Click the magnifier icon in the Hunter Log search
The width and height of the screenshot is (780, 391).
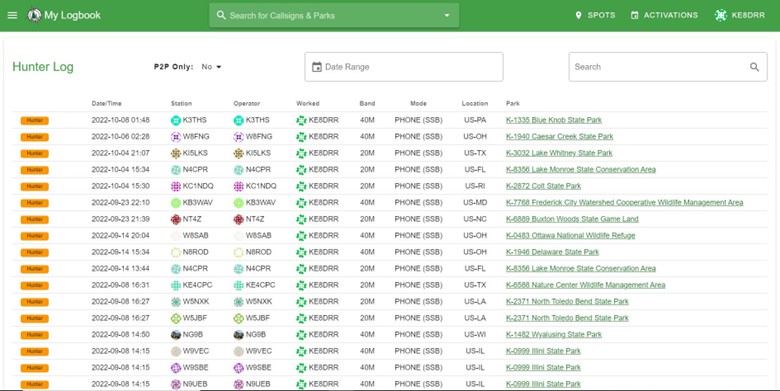click(755, 67)
